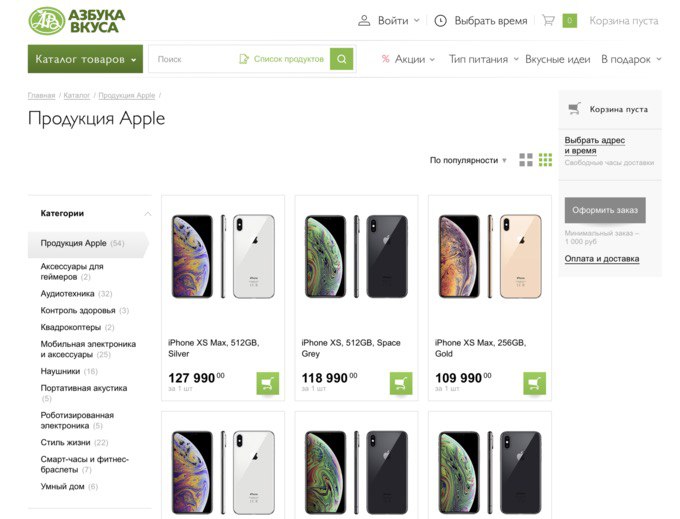This screenshot has height=519, width=680.
Task: Expand the По популярности sort dropdown
Action: click(469, 160)
